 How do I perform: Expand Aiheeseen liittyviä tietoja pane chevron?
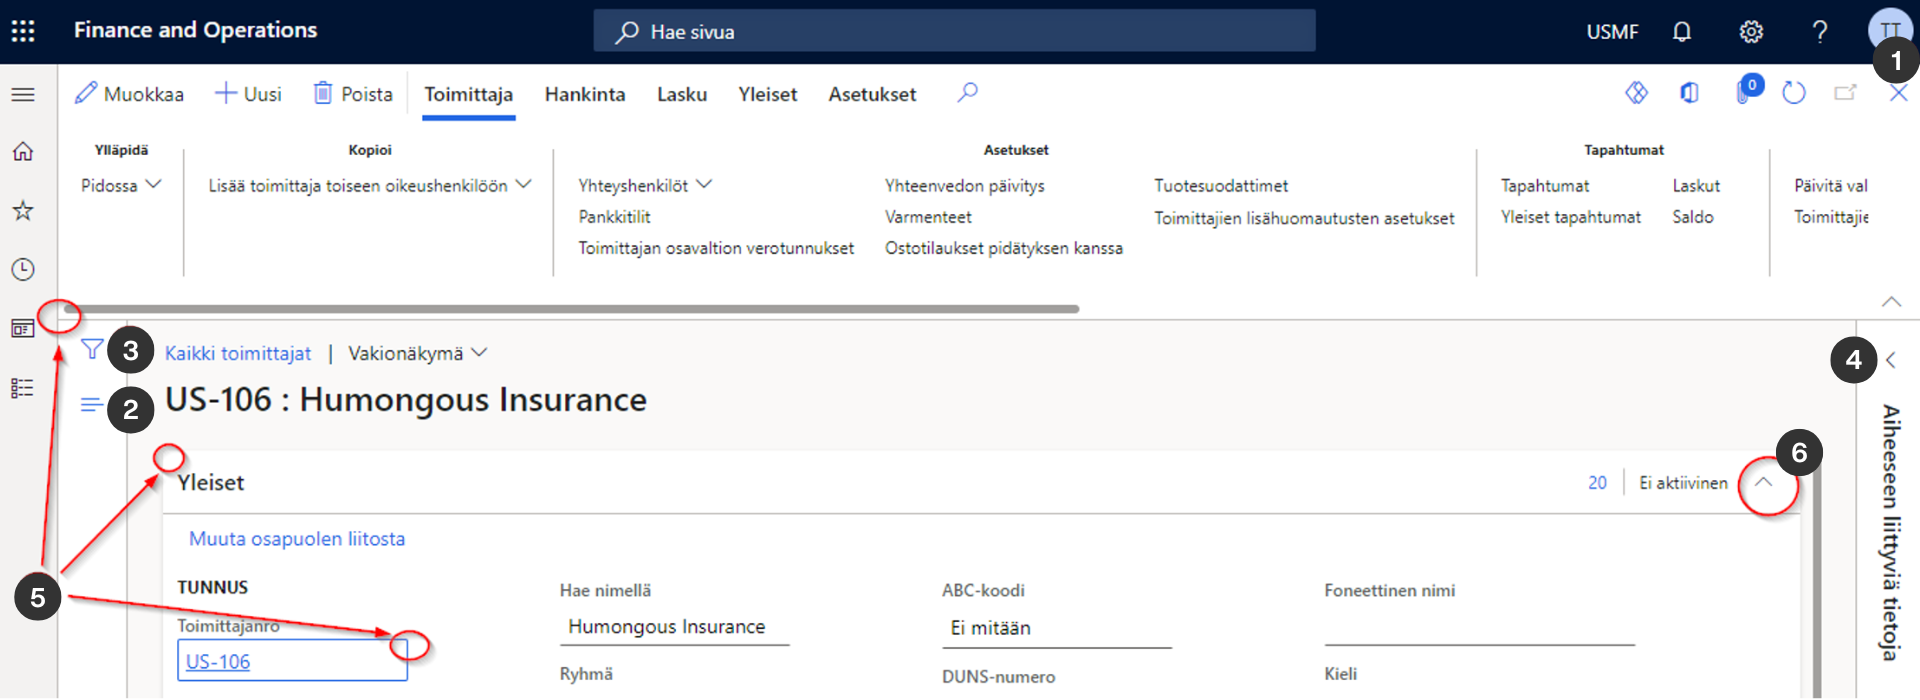point(1890,360)
